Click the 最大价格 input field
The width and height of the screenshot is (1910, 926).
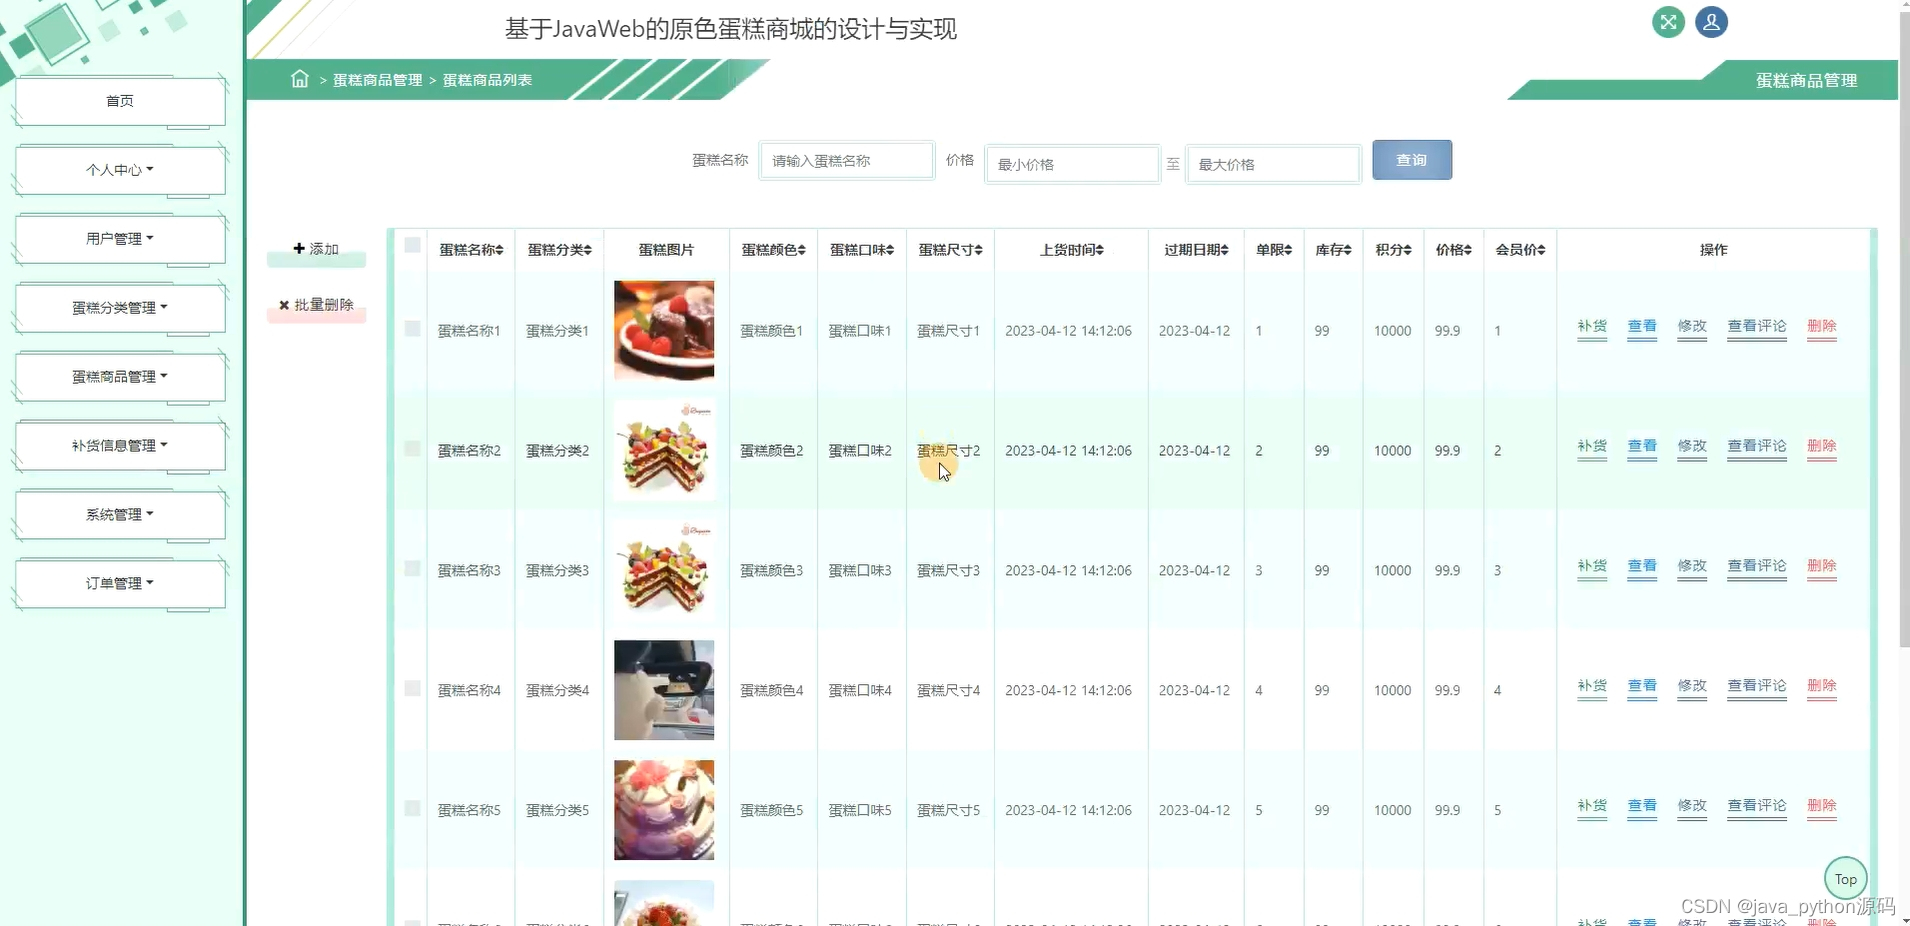pos(1273,164)
